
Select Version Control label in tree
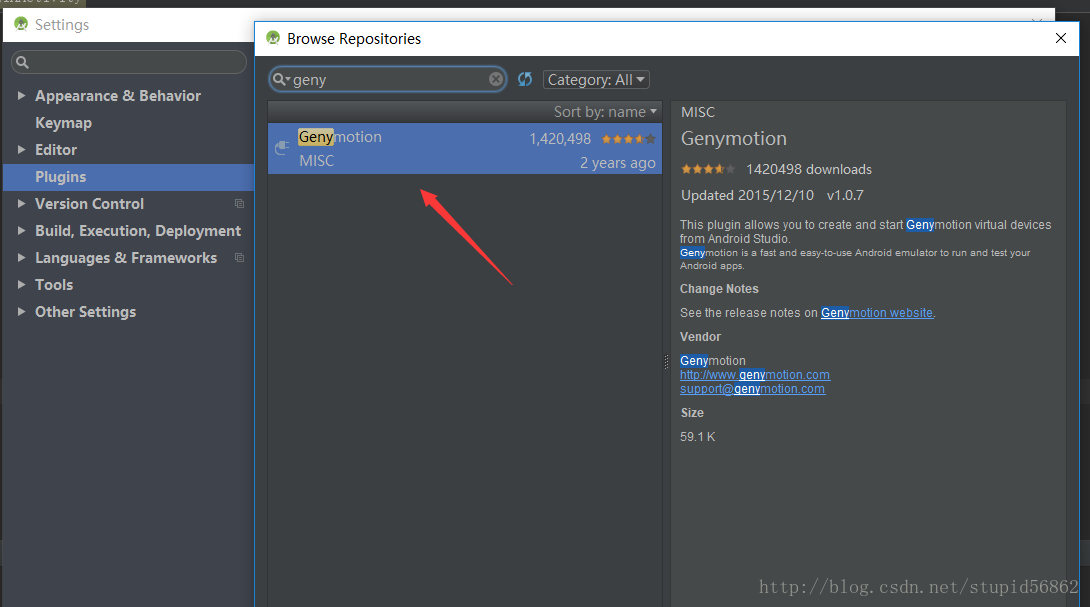point(90,204)
